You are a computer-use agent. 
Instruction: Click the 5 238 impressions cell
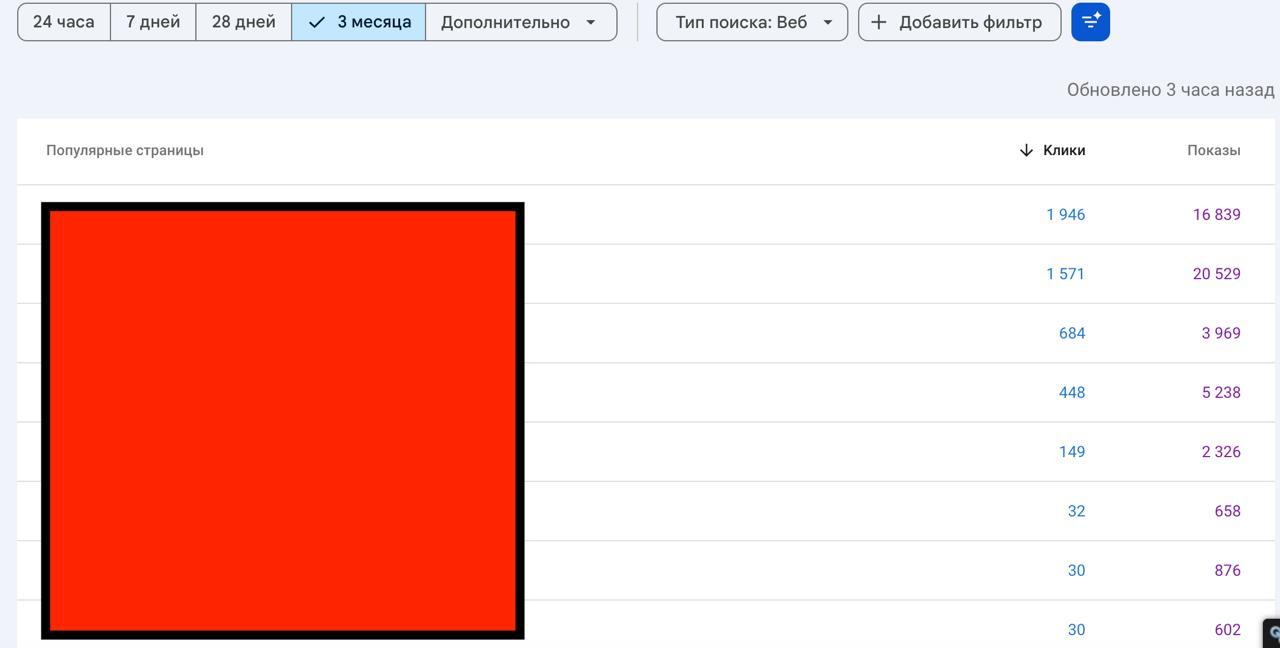point(1220,392)
